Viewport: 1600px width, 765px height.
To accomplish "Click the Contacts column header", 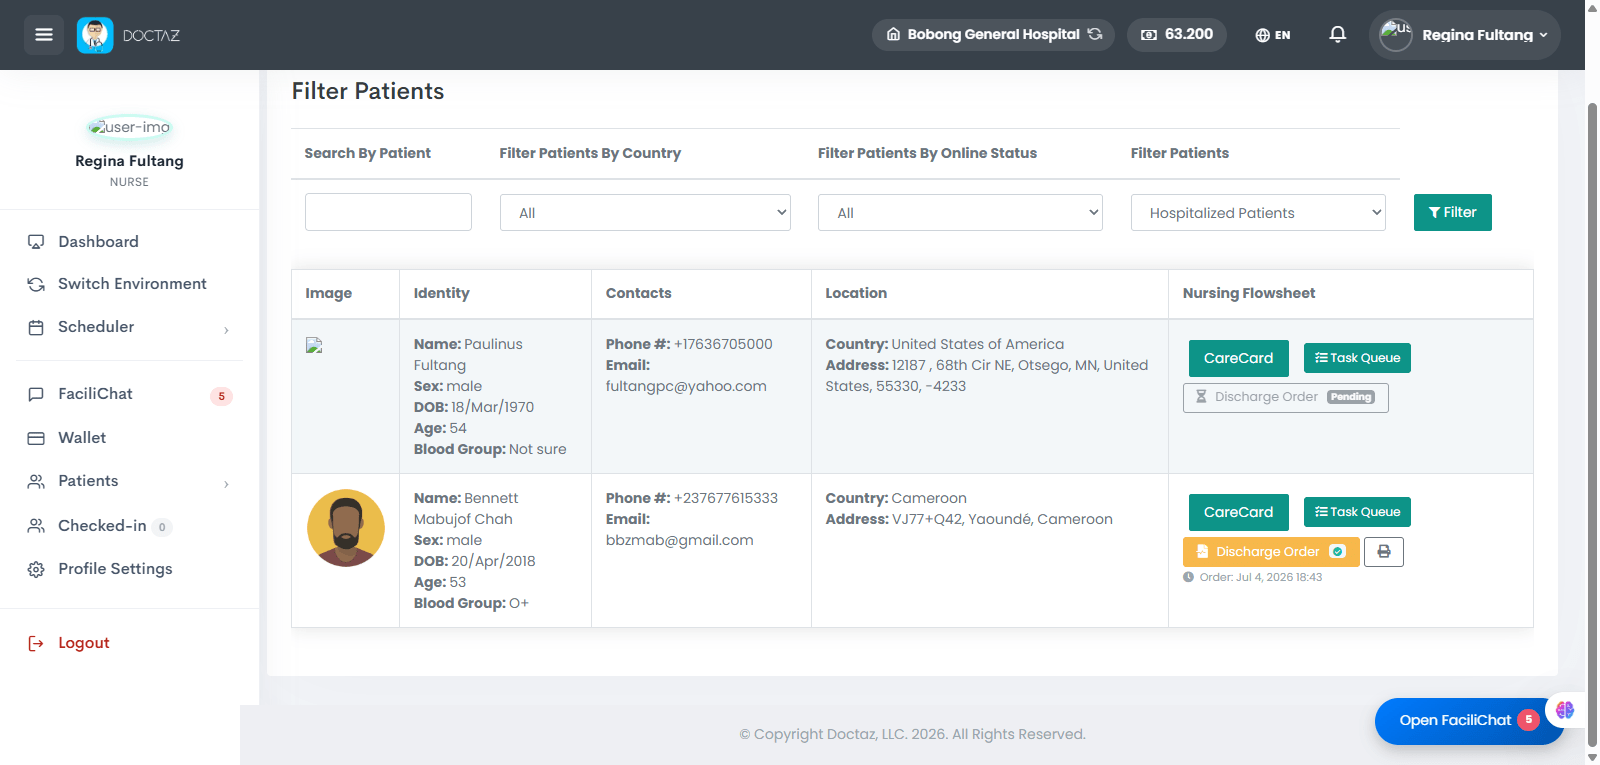I will (x=638, y=293).
